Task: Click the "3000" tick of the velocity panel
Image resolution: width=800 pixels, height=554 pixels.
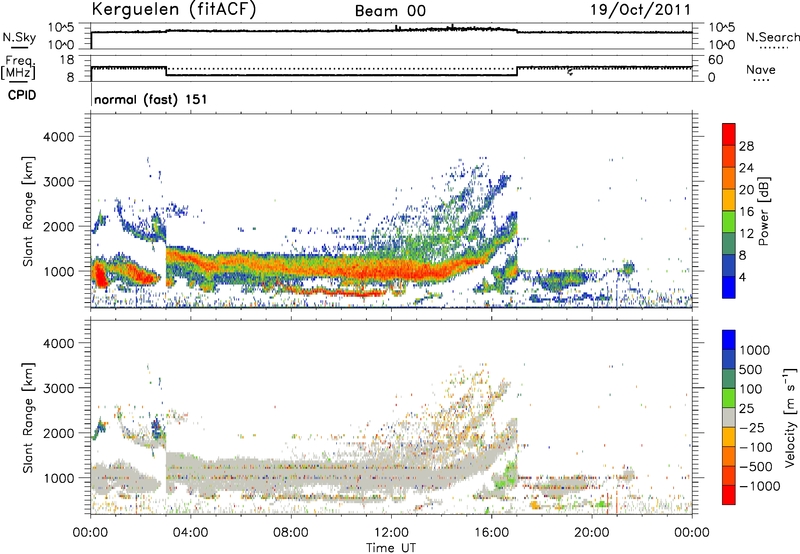Action: pos(58,388)
